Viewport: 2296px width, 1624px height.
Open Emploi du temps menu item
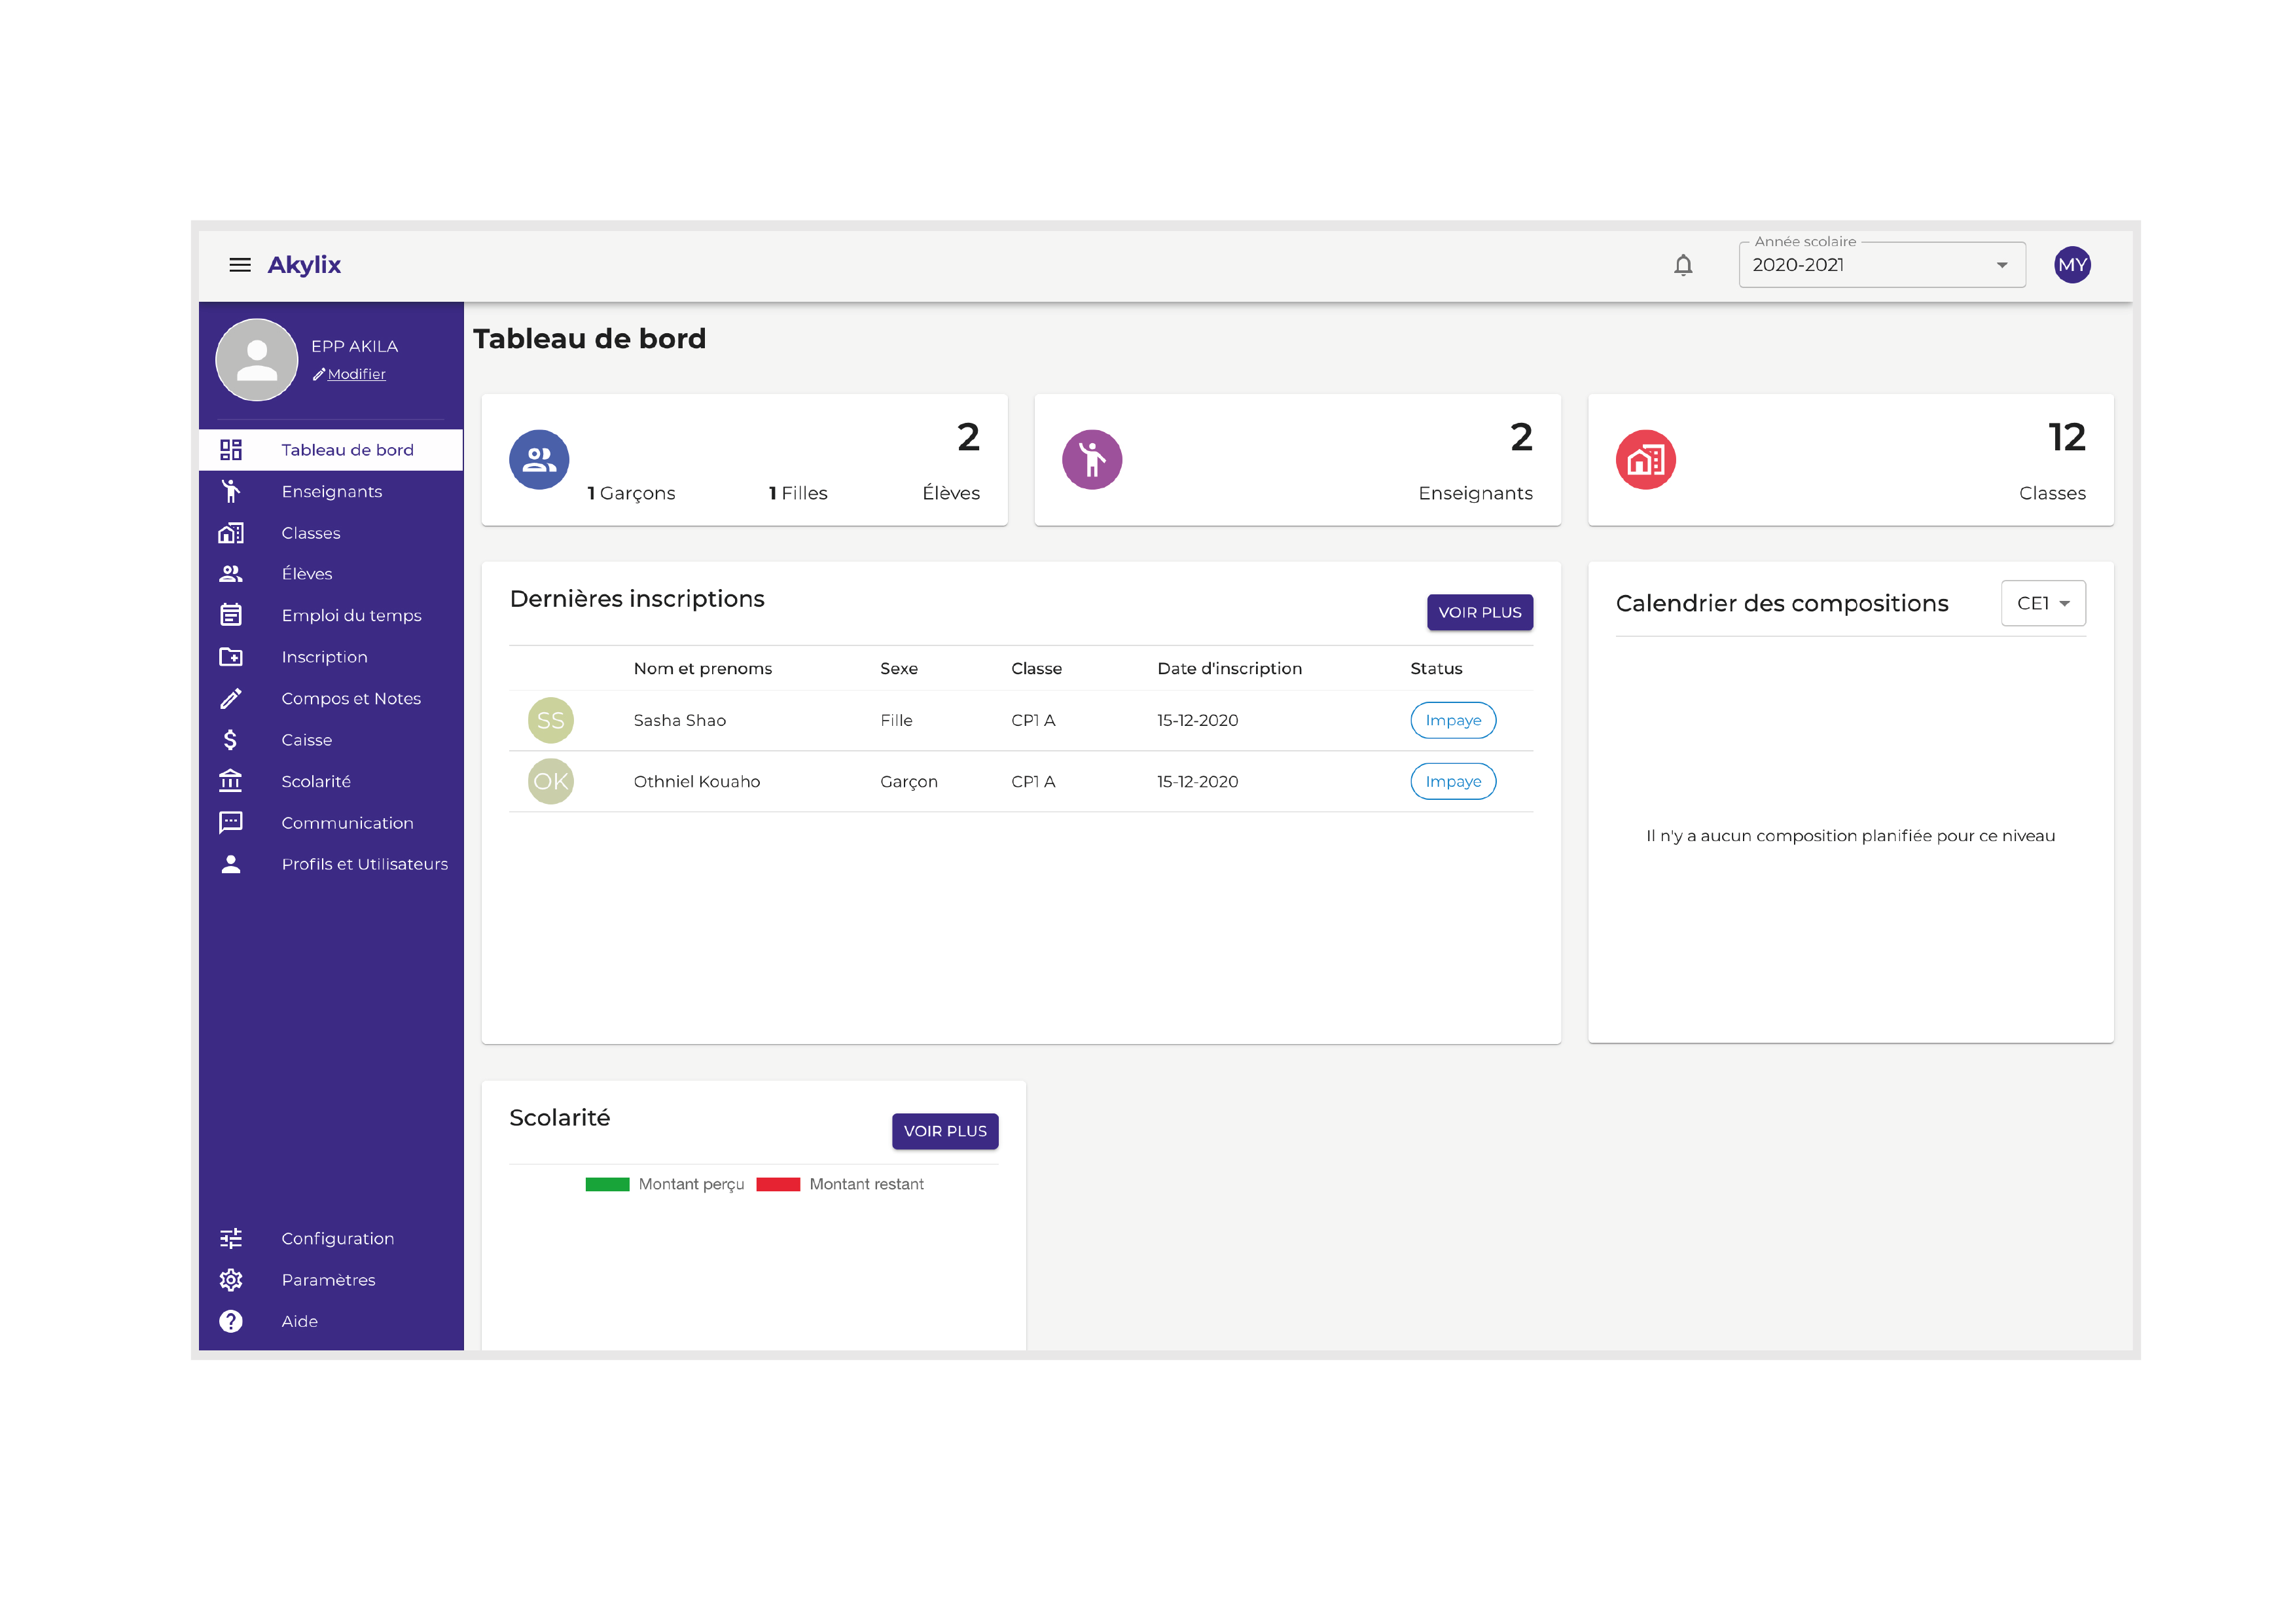[351, 615]
